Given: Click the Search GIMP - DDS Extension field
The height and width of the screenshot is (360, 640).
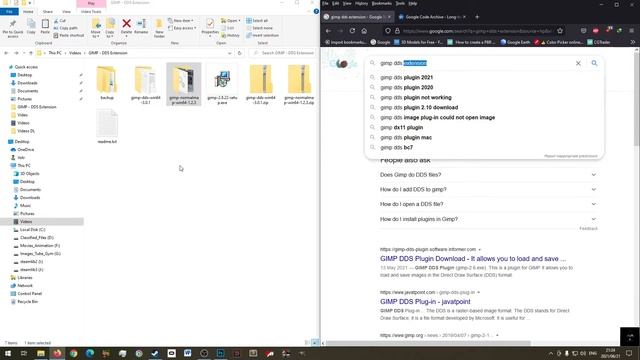Looking at the screenshot, I should pos(284,53).
